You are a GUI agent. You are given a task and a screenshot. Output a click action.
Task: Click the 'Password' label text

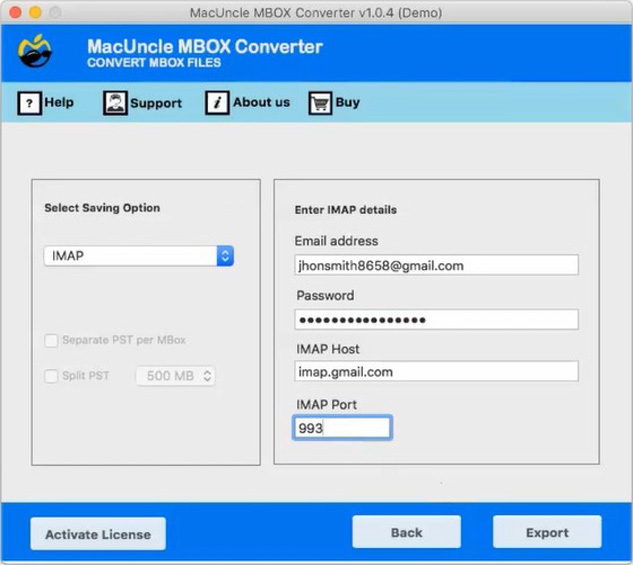tap(325, 296)
